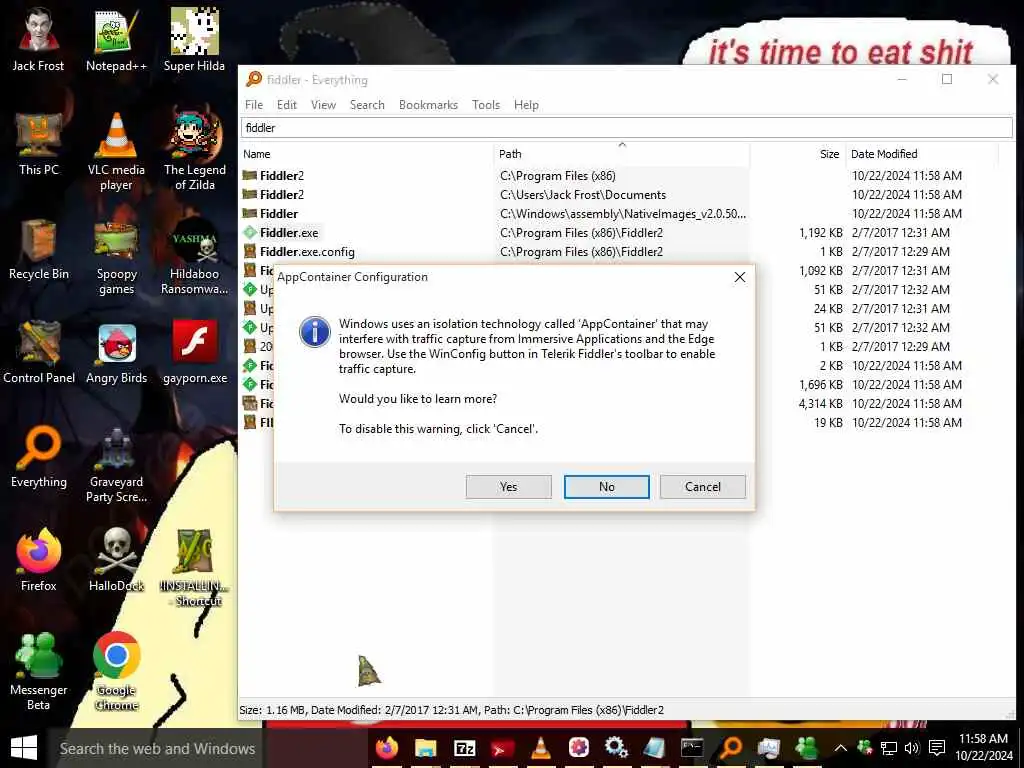Click No in AppContainer dialog

(x=607, y=487)
